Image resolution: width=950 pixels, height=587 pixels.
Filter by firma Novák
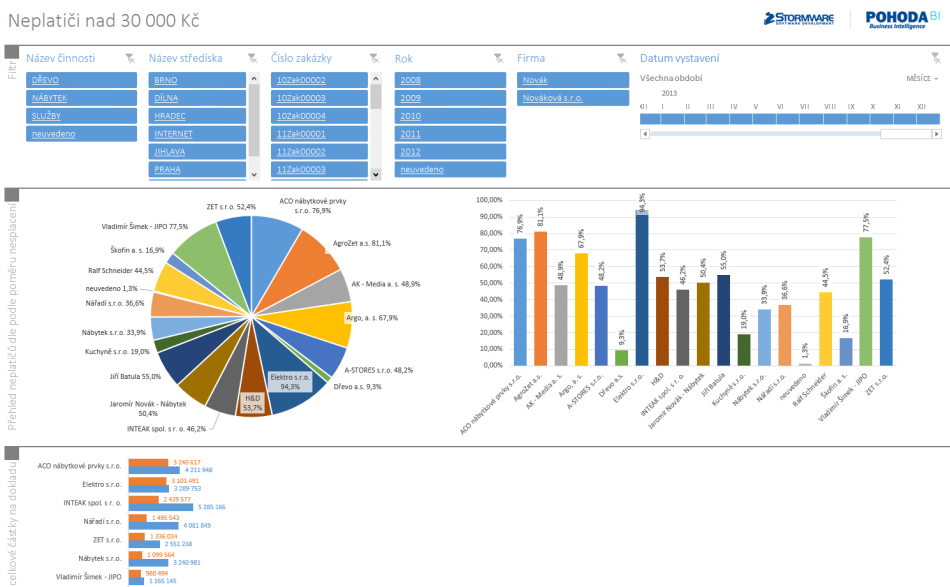pyautogui.click(x=573, y=80)
